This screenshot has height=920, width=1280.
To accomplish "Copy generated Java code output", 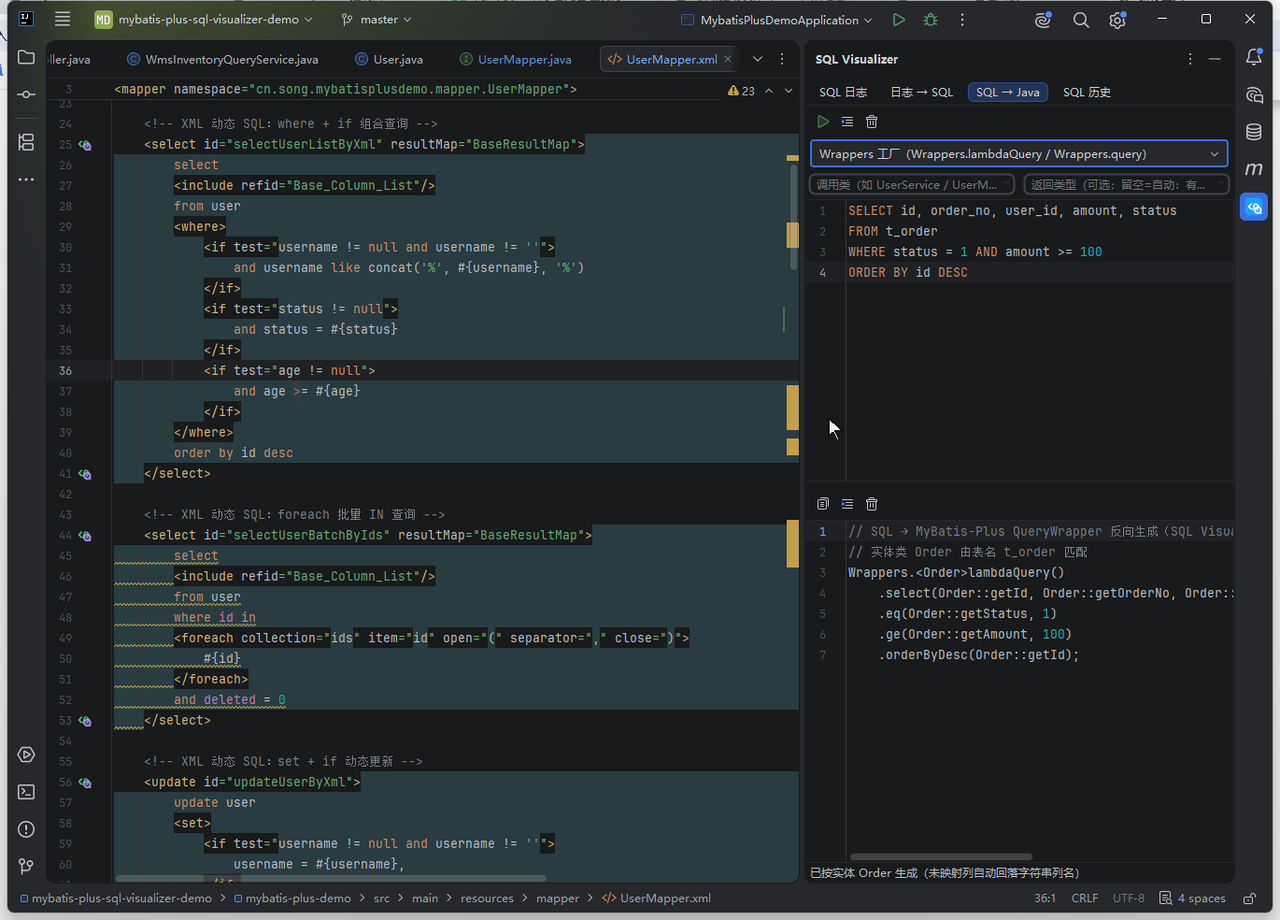I will (823, 504).
